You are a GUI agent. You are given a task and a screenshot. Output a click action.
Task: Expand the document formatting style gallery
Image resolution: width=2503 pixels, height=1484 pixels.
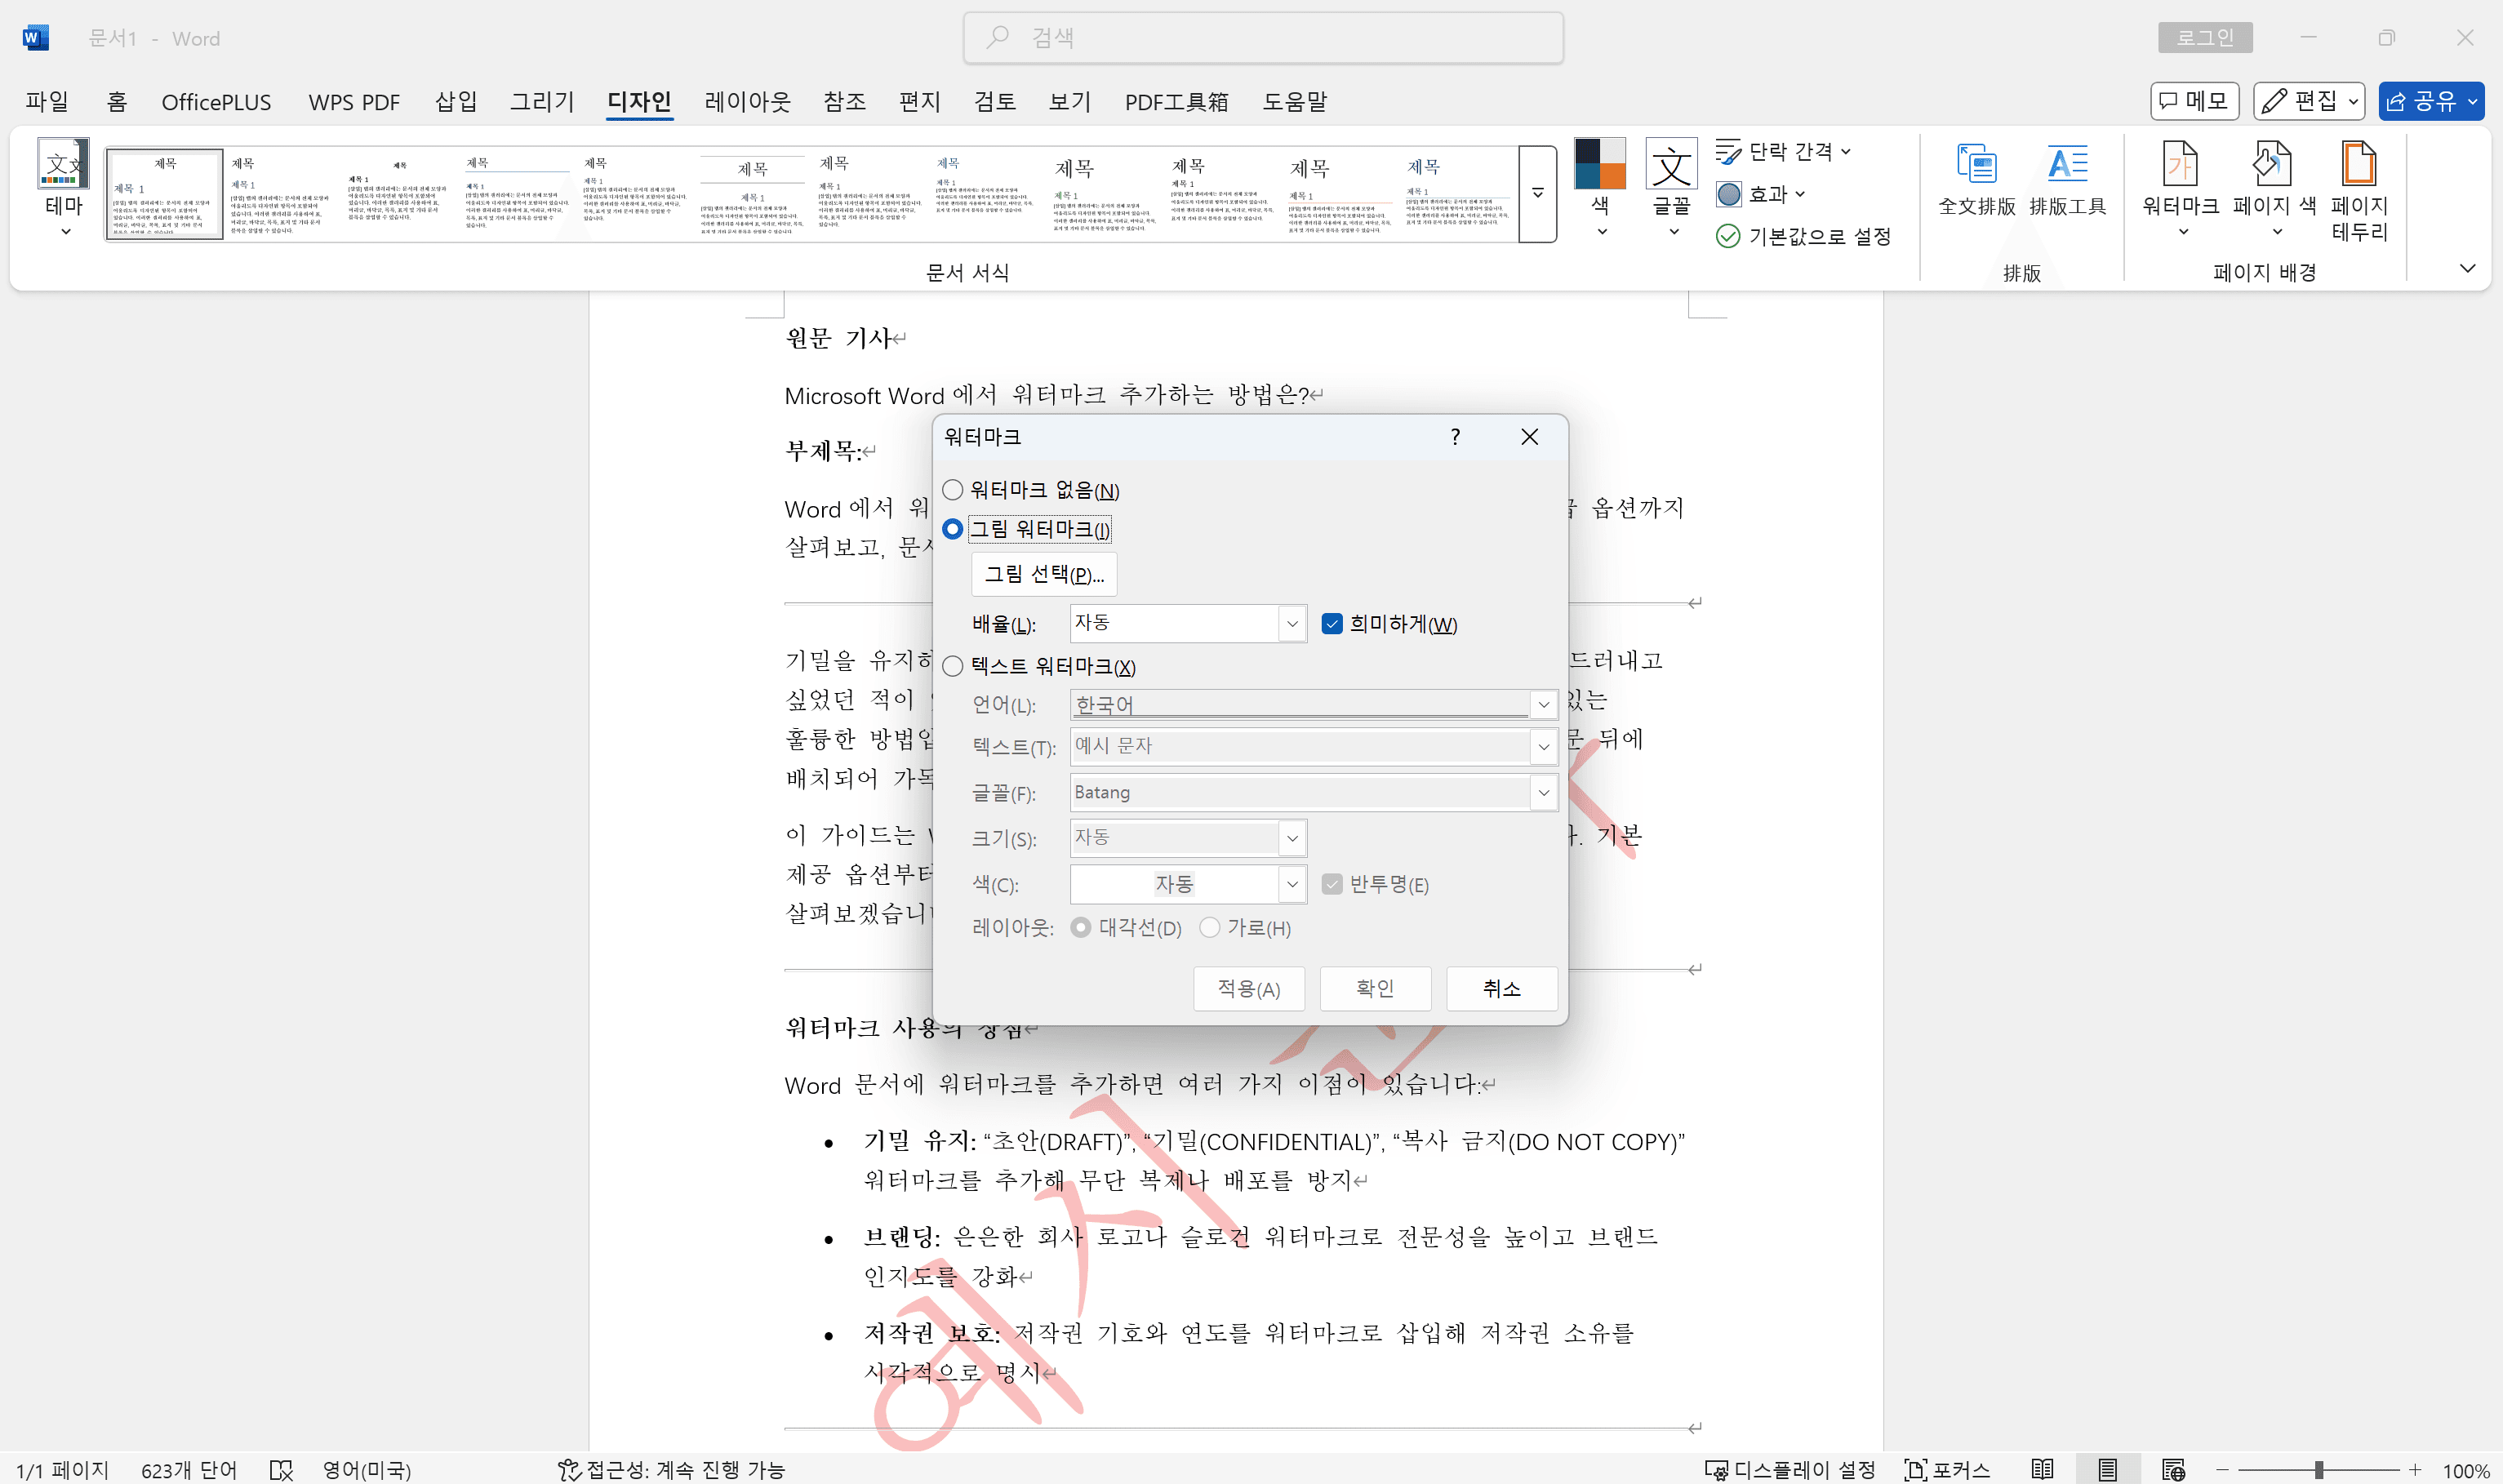click(x=1537, y=194)
